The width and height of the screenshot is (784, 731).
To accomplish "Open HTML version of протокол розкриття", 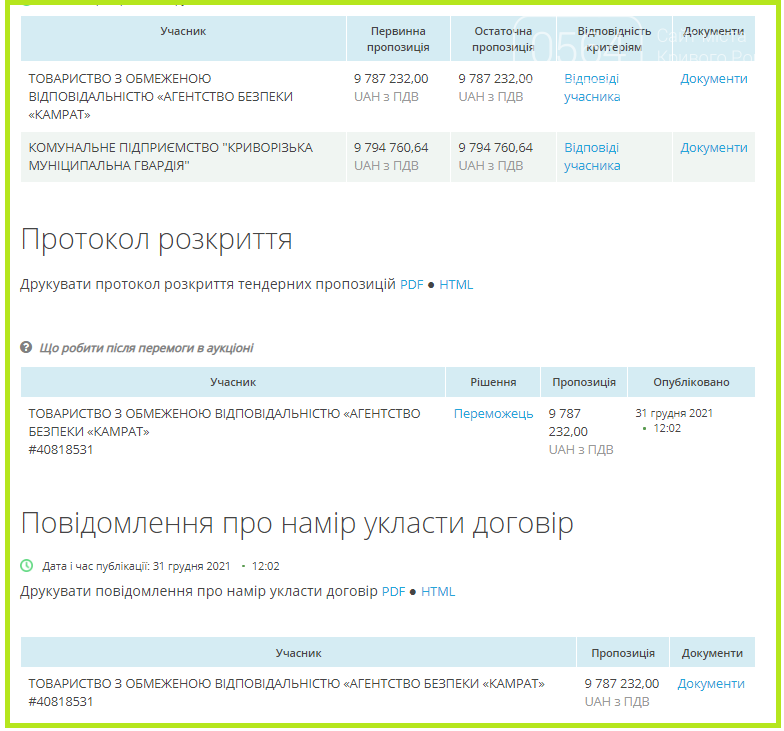I will click(x=456, y=284).
